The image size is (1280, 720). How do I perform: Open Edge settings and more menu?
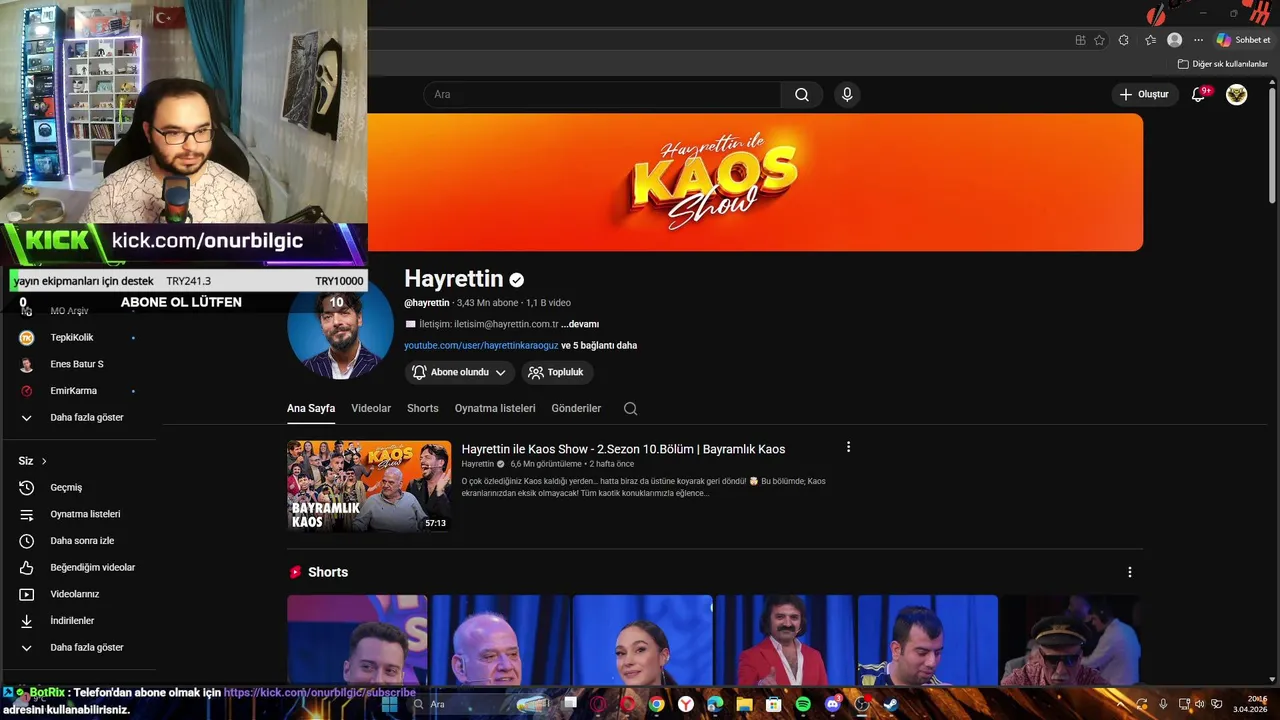click(x=1199, y=40)
